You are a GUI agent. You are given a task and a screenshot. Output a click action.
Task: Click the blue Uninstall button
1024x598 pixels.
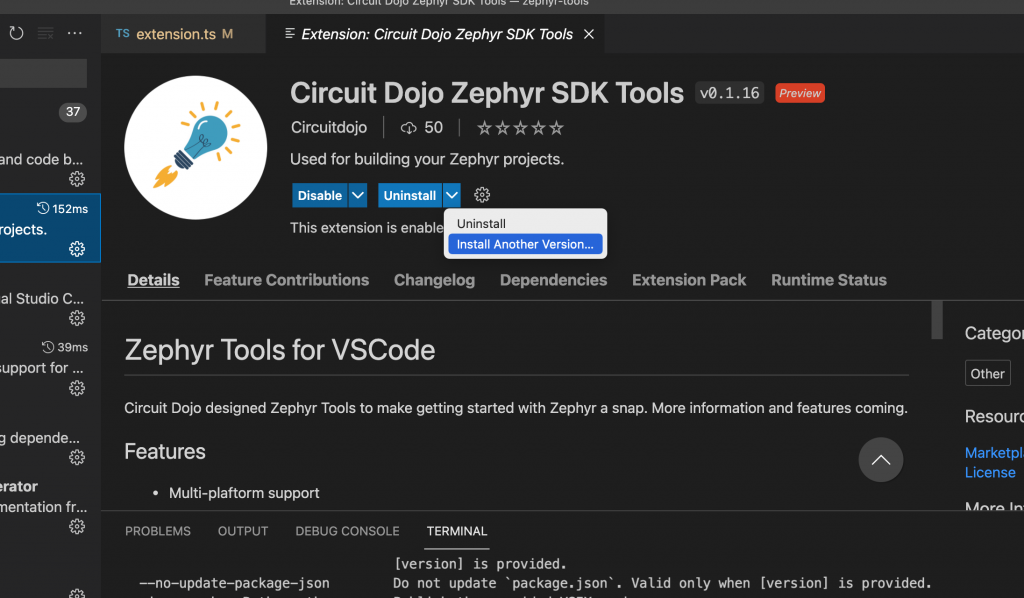[x=409, y=195]
